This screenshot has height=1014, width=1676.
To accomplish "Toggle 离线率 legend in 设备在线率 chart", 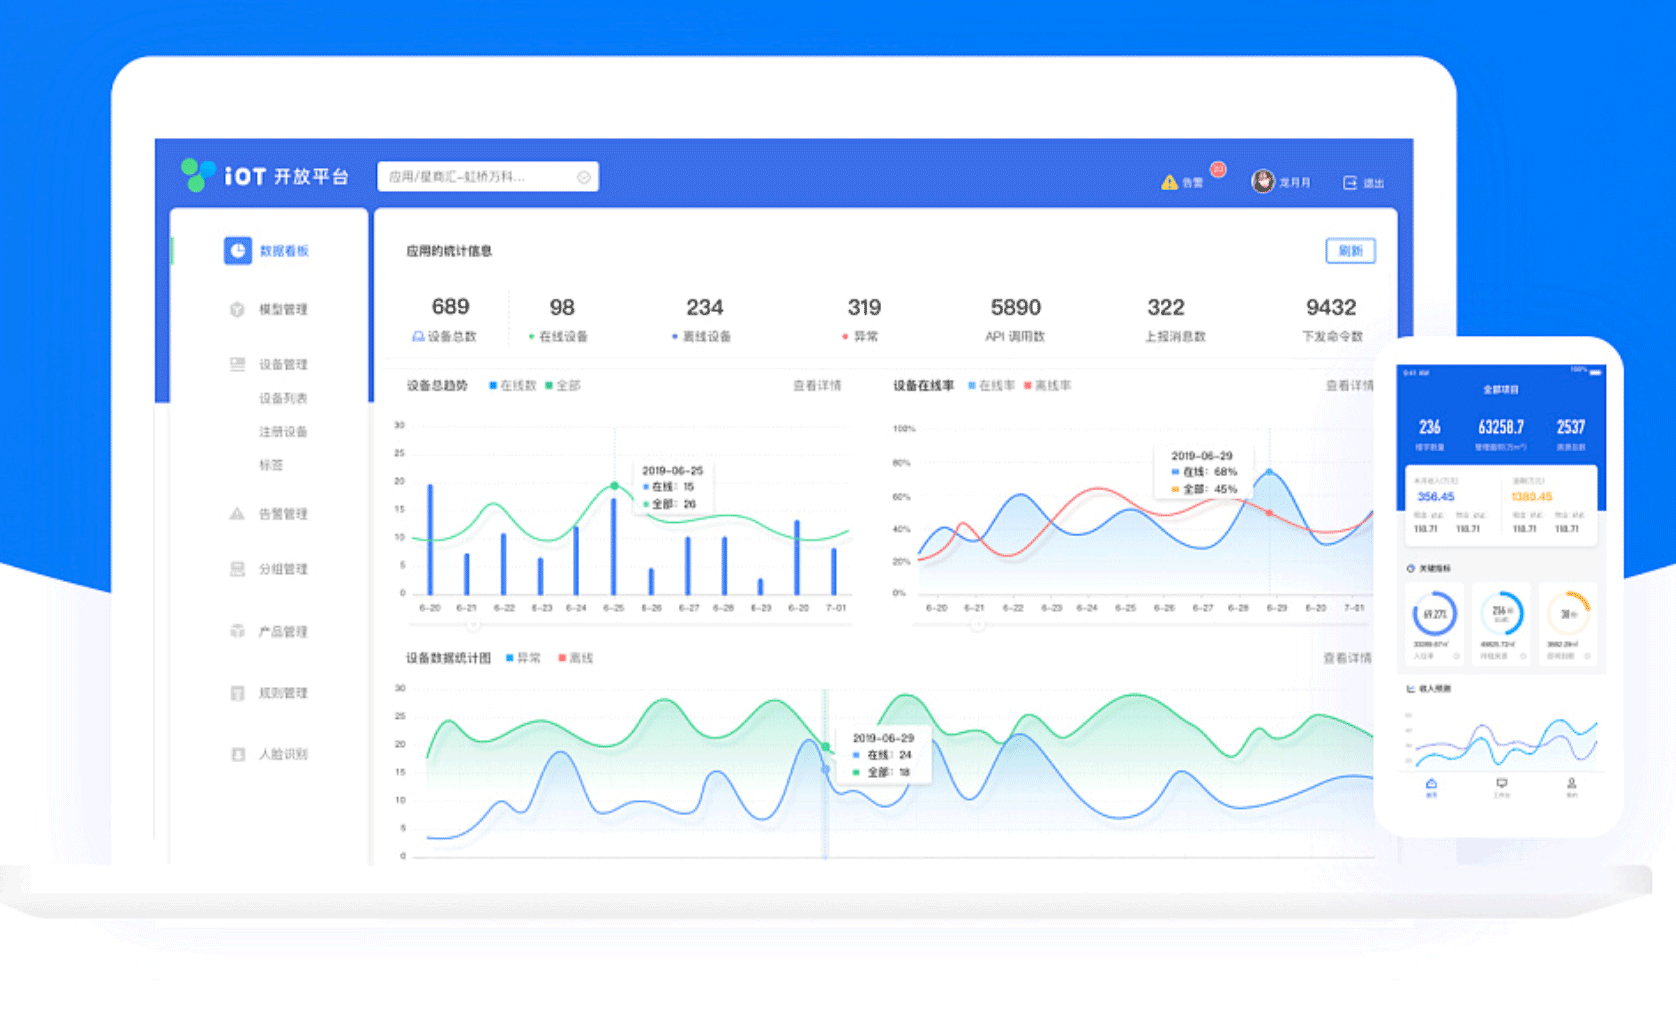I will pyautogui.click(x=1047, y=385).
